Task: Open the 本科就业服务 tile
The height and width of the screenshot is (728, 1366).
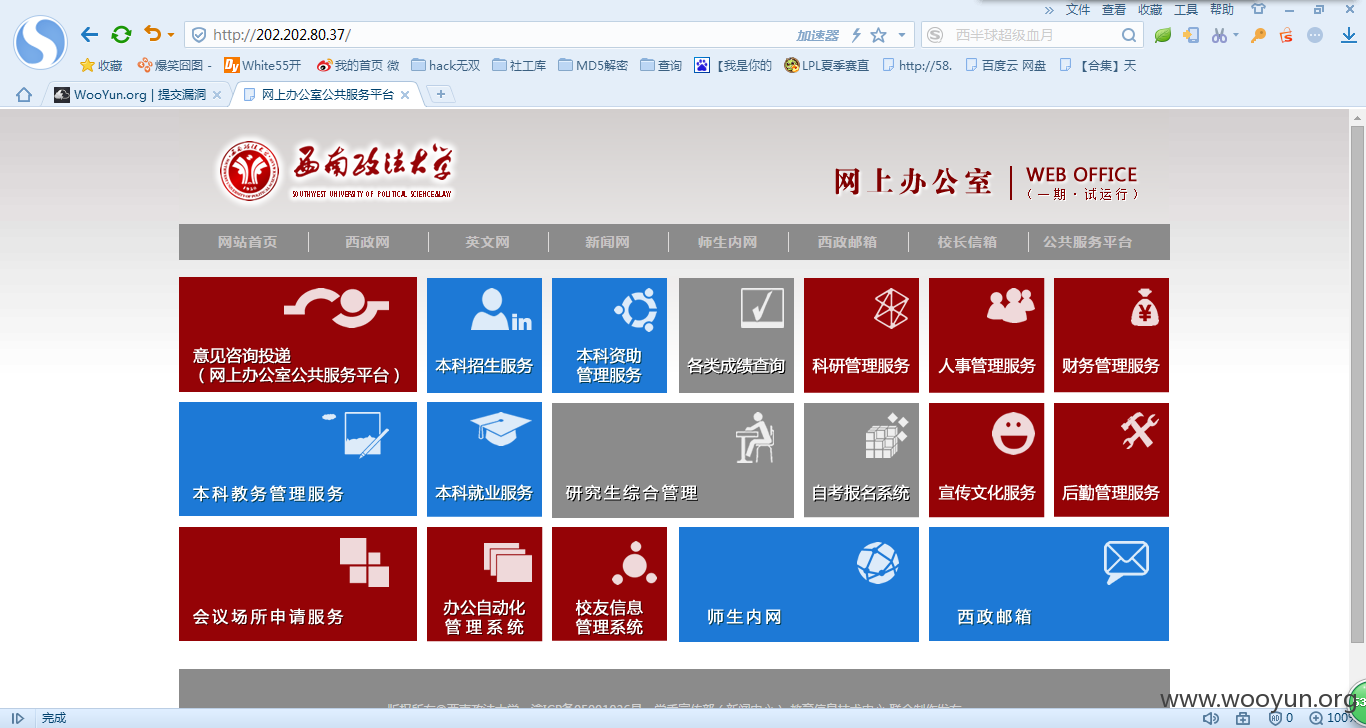Action: click(484, 460)
